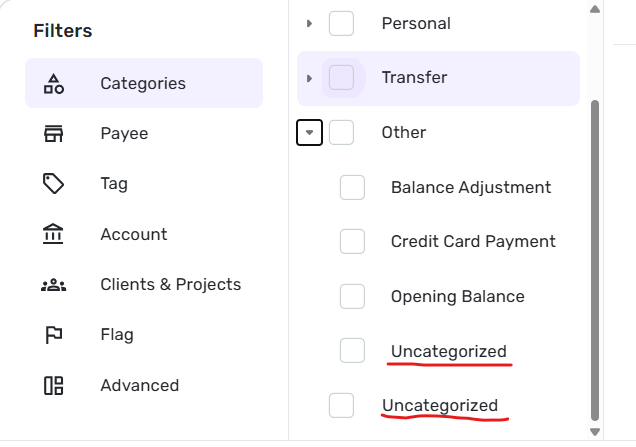Expand the Personal category arrow

tap(309, 24)
